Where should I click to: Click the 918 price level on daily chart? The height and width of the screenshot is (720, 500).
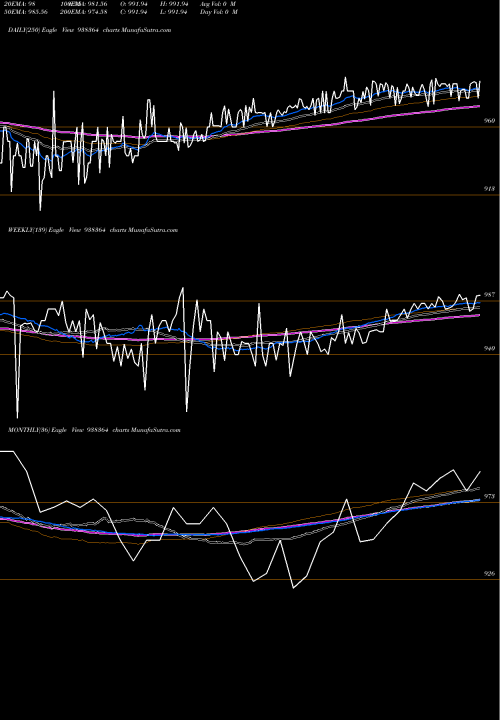489,189
